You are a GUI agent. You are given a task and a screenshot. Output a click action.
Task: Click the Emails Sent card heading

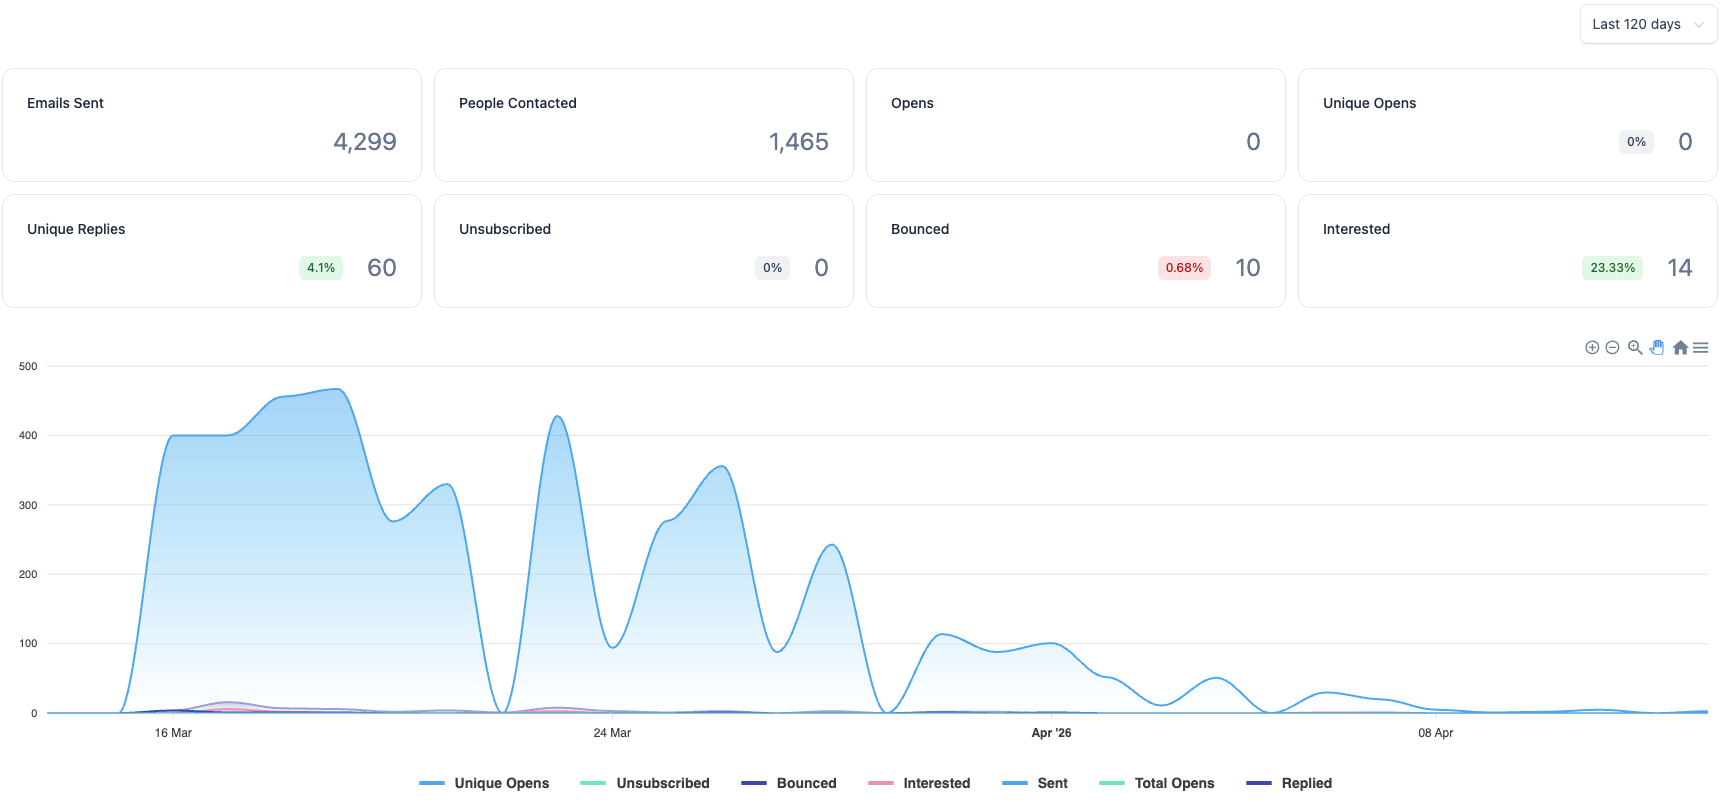[x=65, y=103]
